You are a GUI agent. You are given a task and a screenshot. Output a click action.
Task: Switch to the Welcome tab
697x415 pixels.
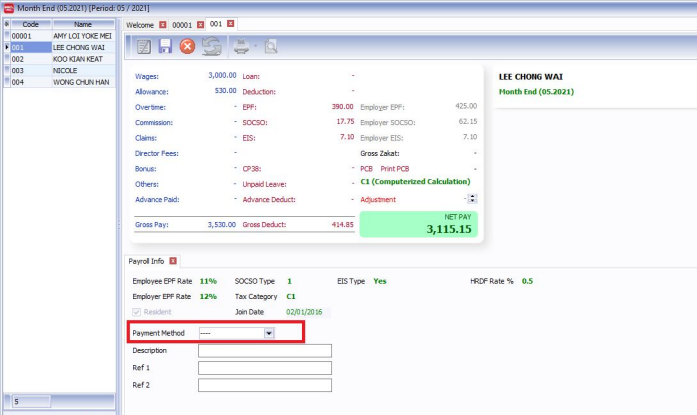pyautogui.click(x=140, y=23)
